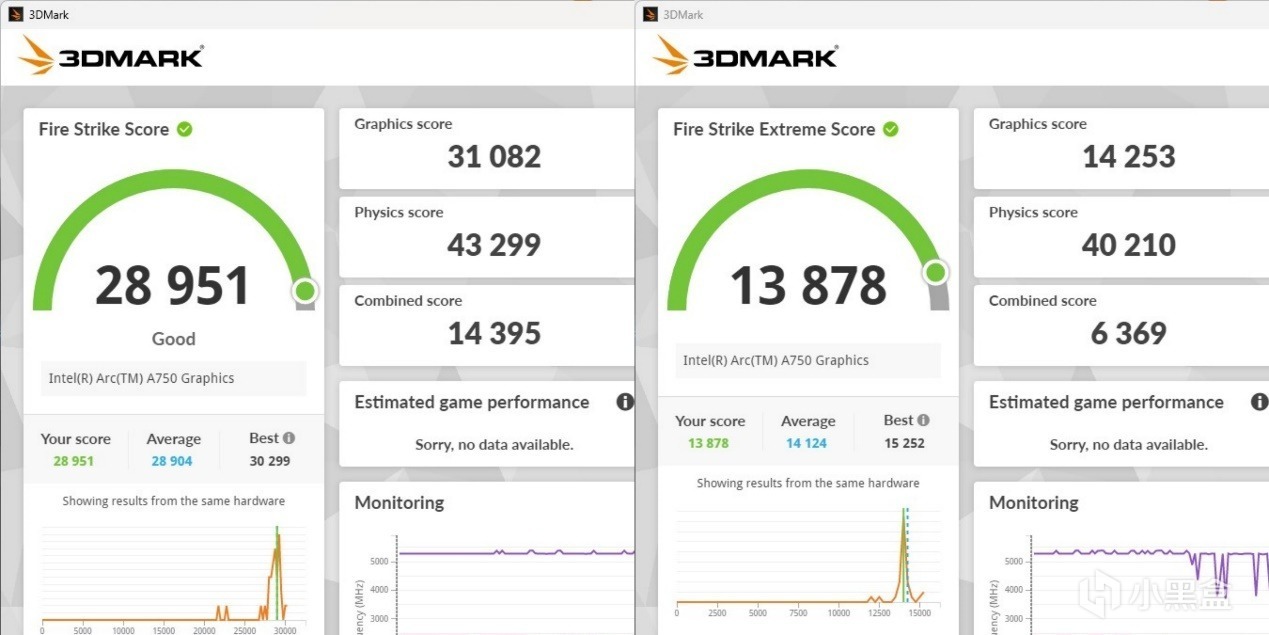
Task: Click info icon beside Best 30 299
Action: [x=289, y=438]
